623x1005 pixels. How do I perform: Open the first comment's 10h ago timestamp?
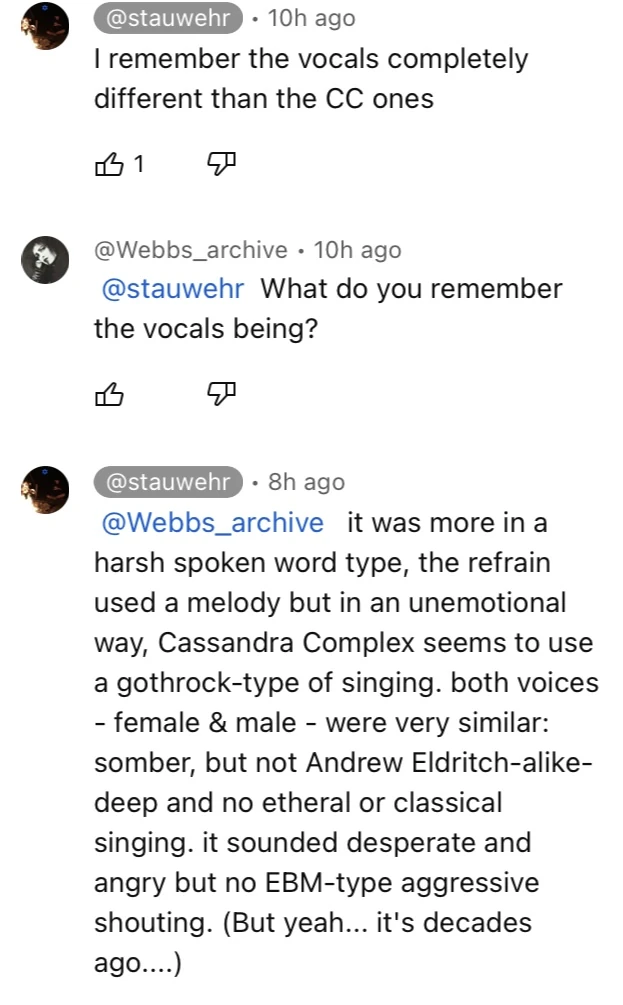point(311,18)
